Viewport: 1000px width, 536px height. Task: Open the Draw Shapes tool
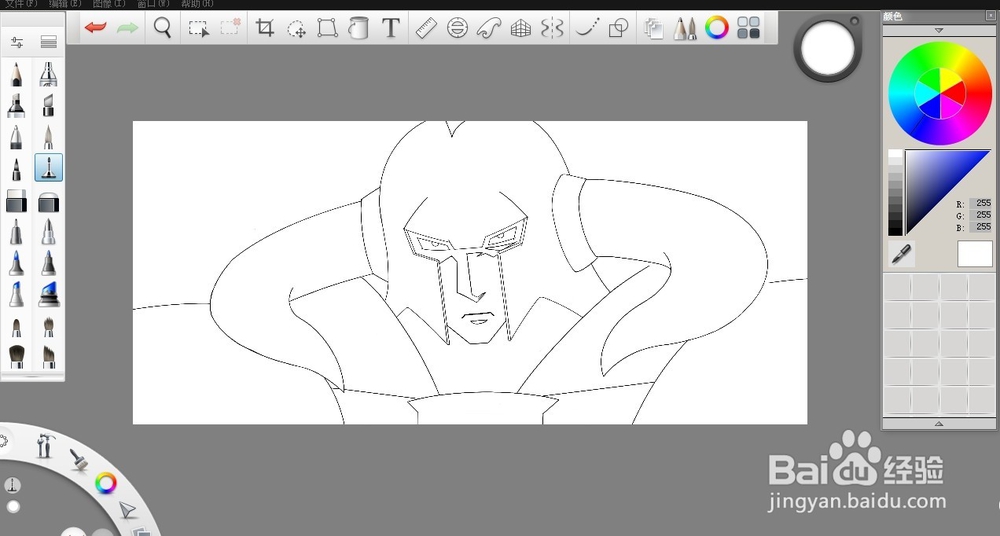(619, 28)
